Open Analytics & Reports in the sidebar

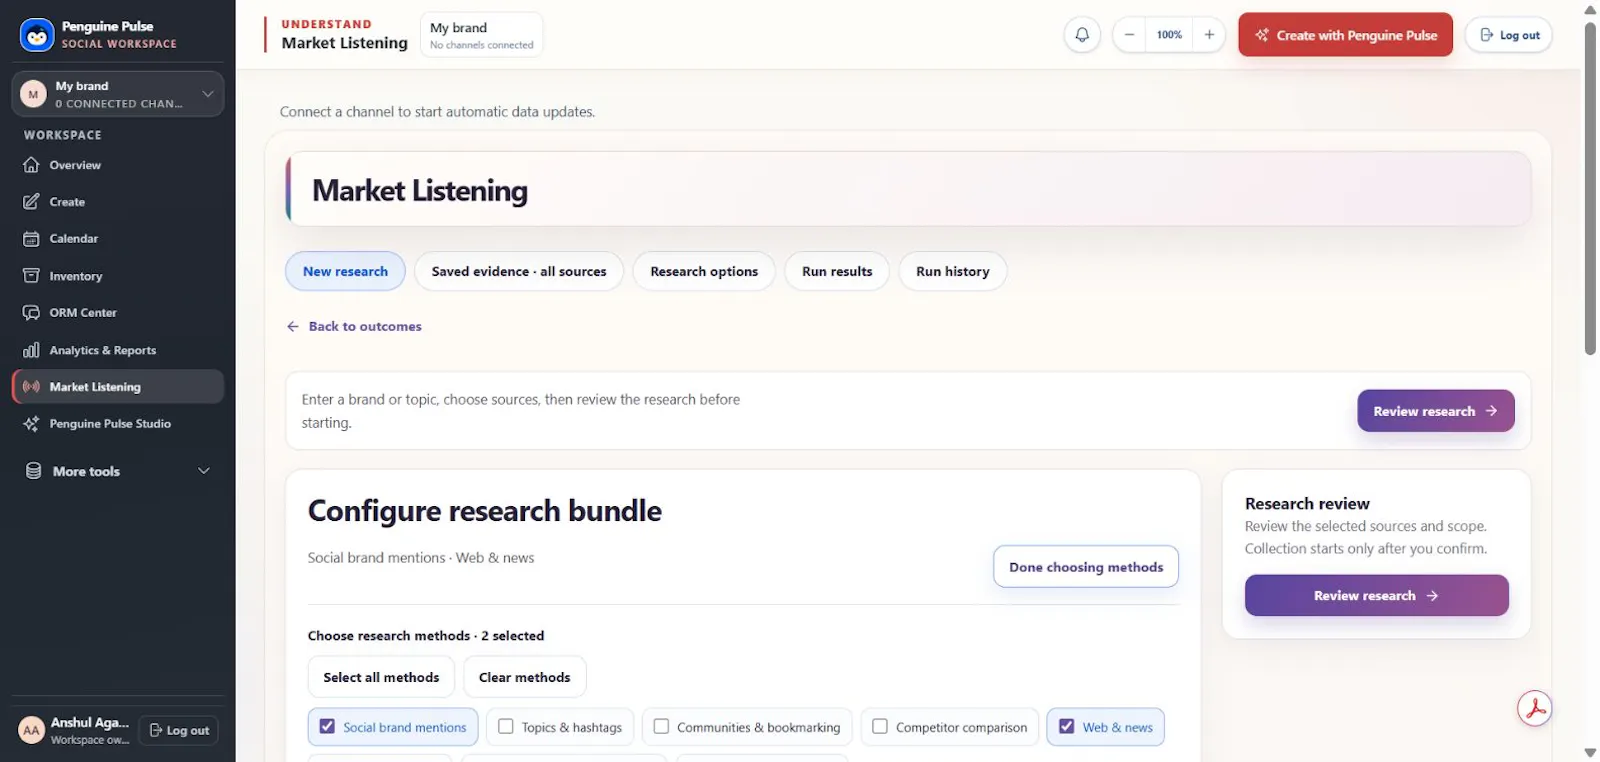[118, 350]
